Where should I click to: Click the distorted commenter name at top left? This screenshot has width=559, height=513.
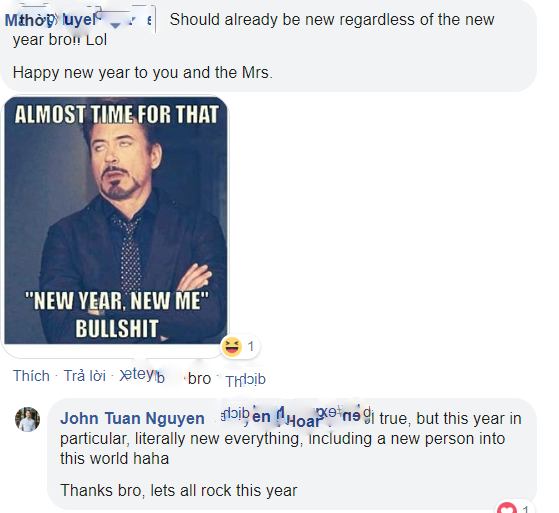[50, 20]
